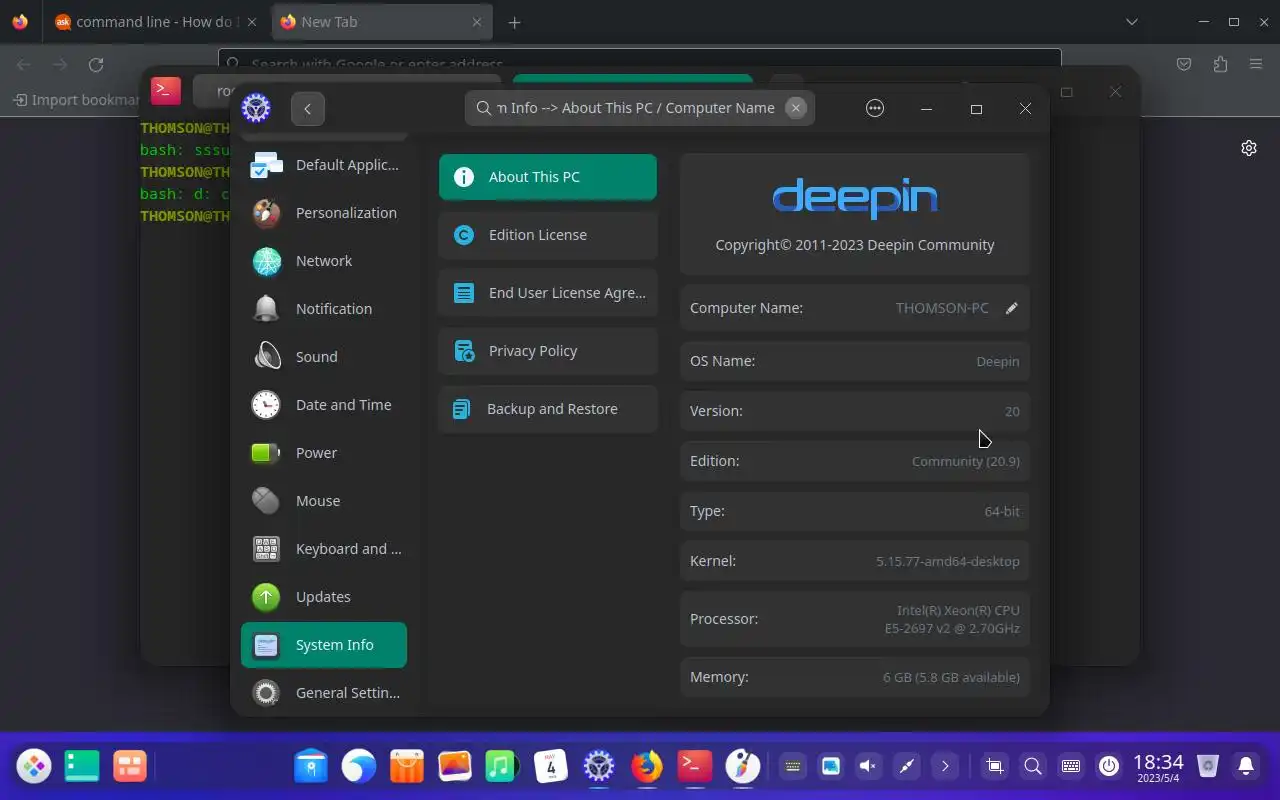Open Firefox extensions puzzle icon
This screenshot has height=800, width=1280.
click(x=1220, y=64)
